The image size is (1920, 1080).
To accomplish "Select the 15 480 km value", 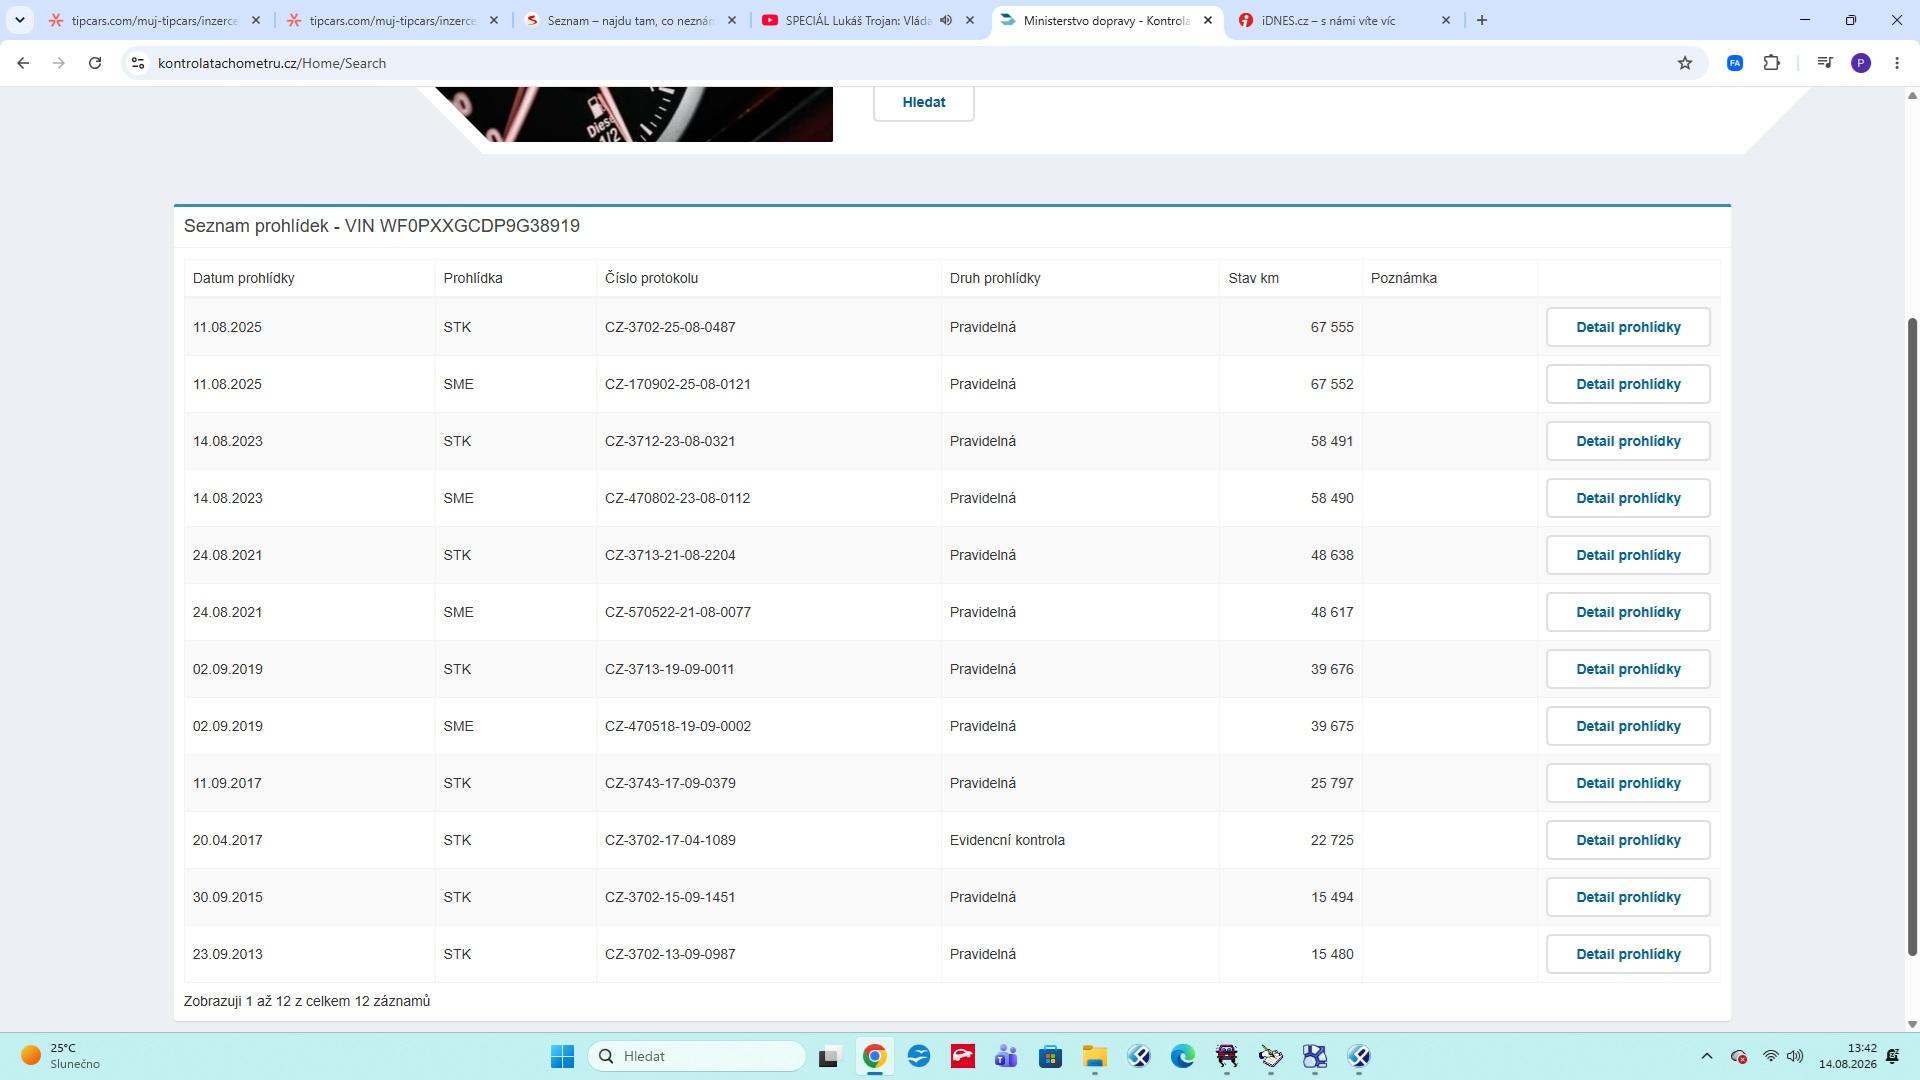I will click(1332, 954).
